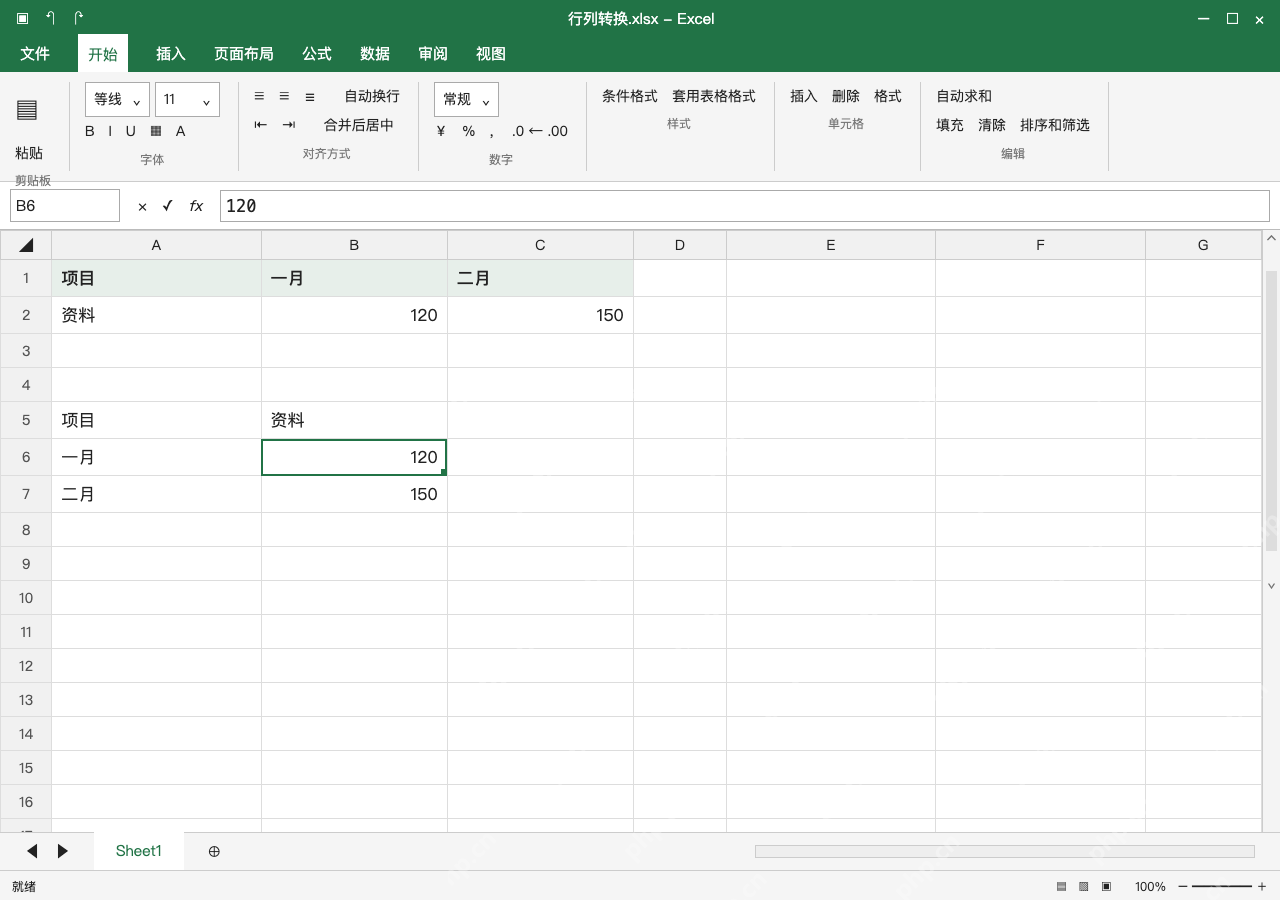Click the increase indent icon
This screenshot has width=1280, height=900.
coord(289,125)
